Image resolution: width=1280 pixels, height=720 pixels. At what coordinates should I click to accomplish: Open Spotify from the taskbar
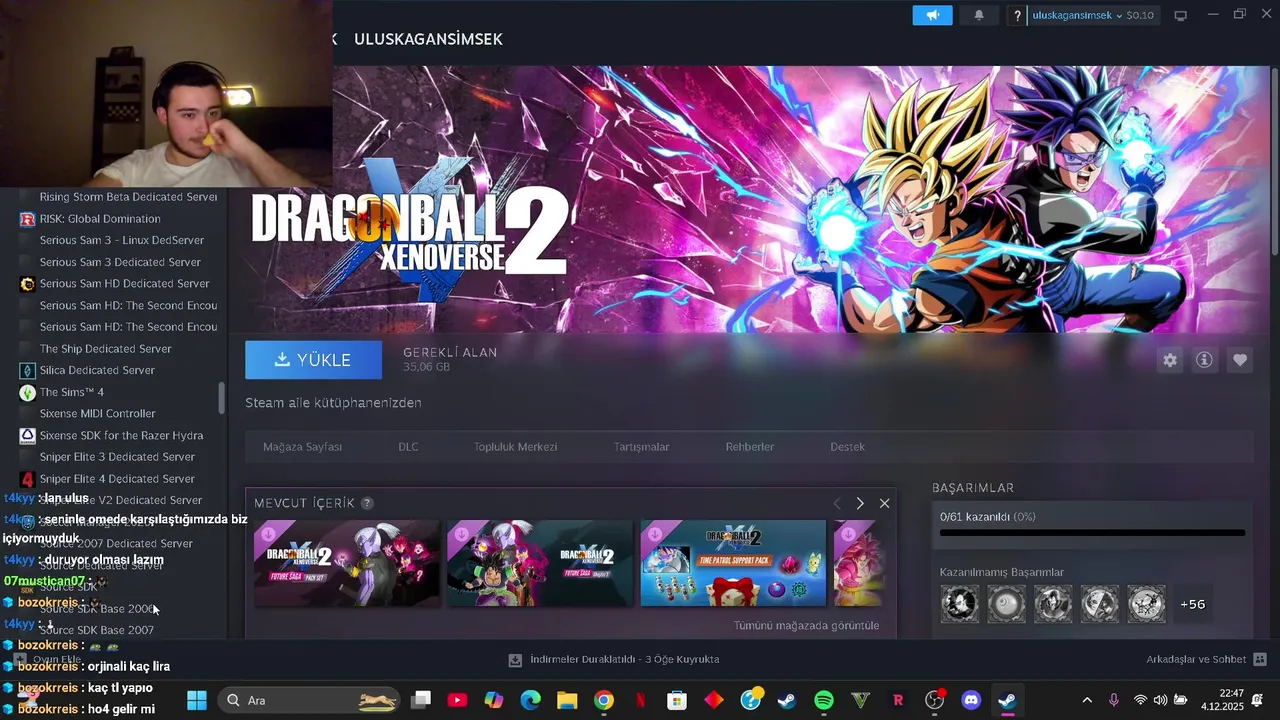coord(824,700)
